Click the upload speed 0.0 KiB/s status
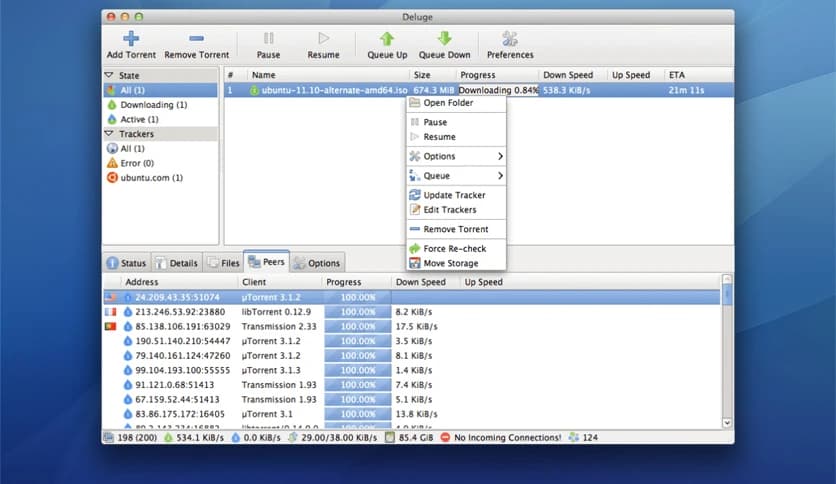836x484 pixels. 256,438
